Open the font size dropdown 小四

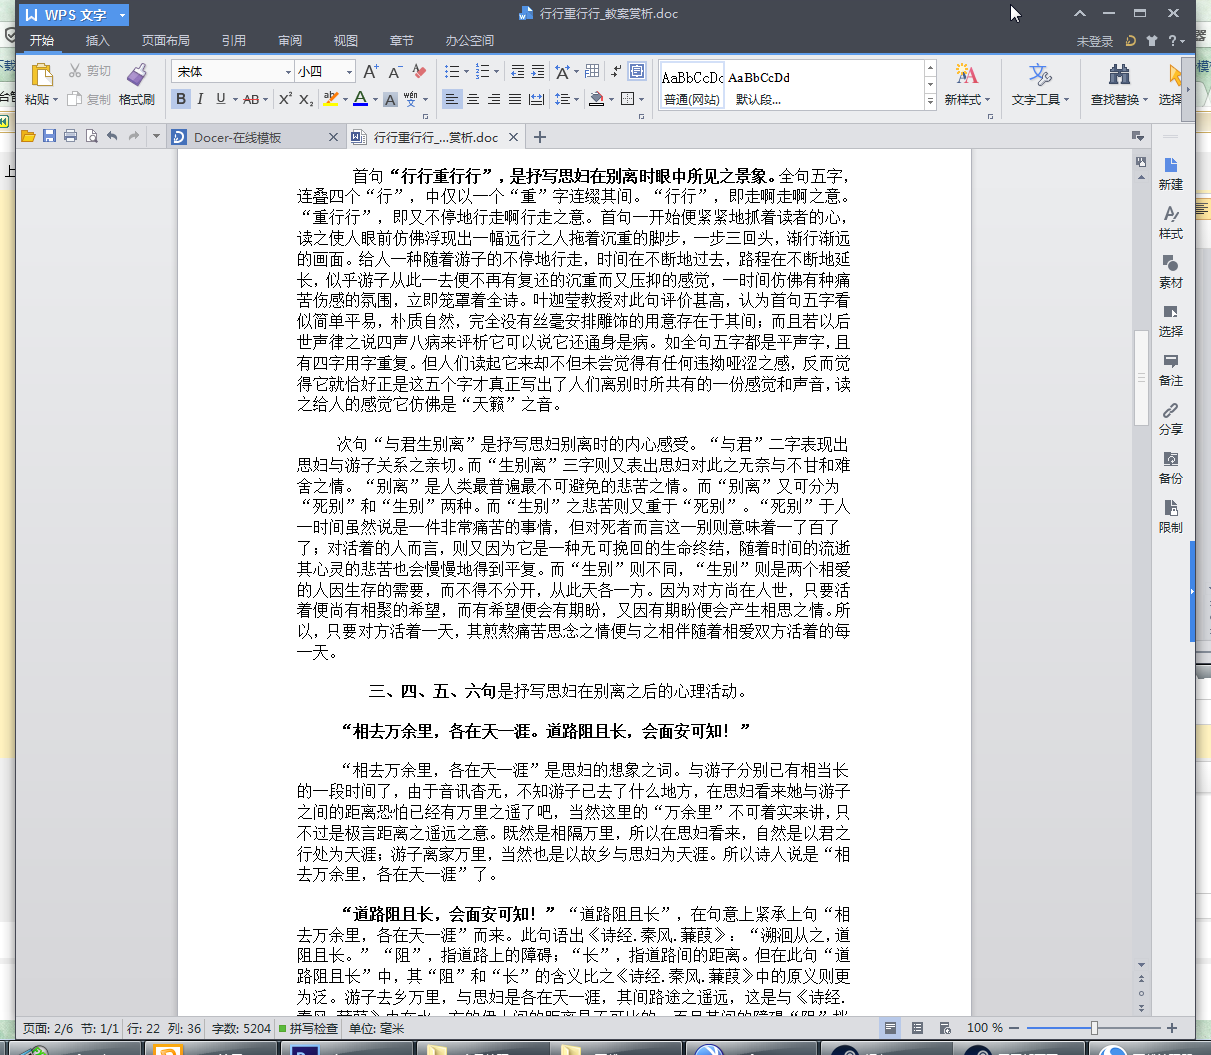coord(349,72)
